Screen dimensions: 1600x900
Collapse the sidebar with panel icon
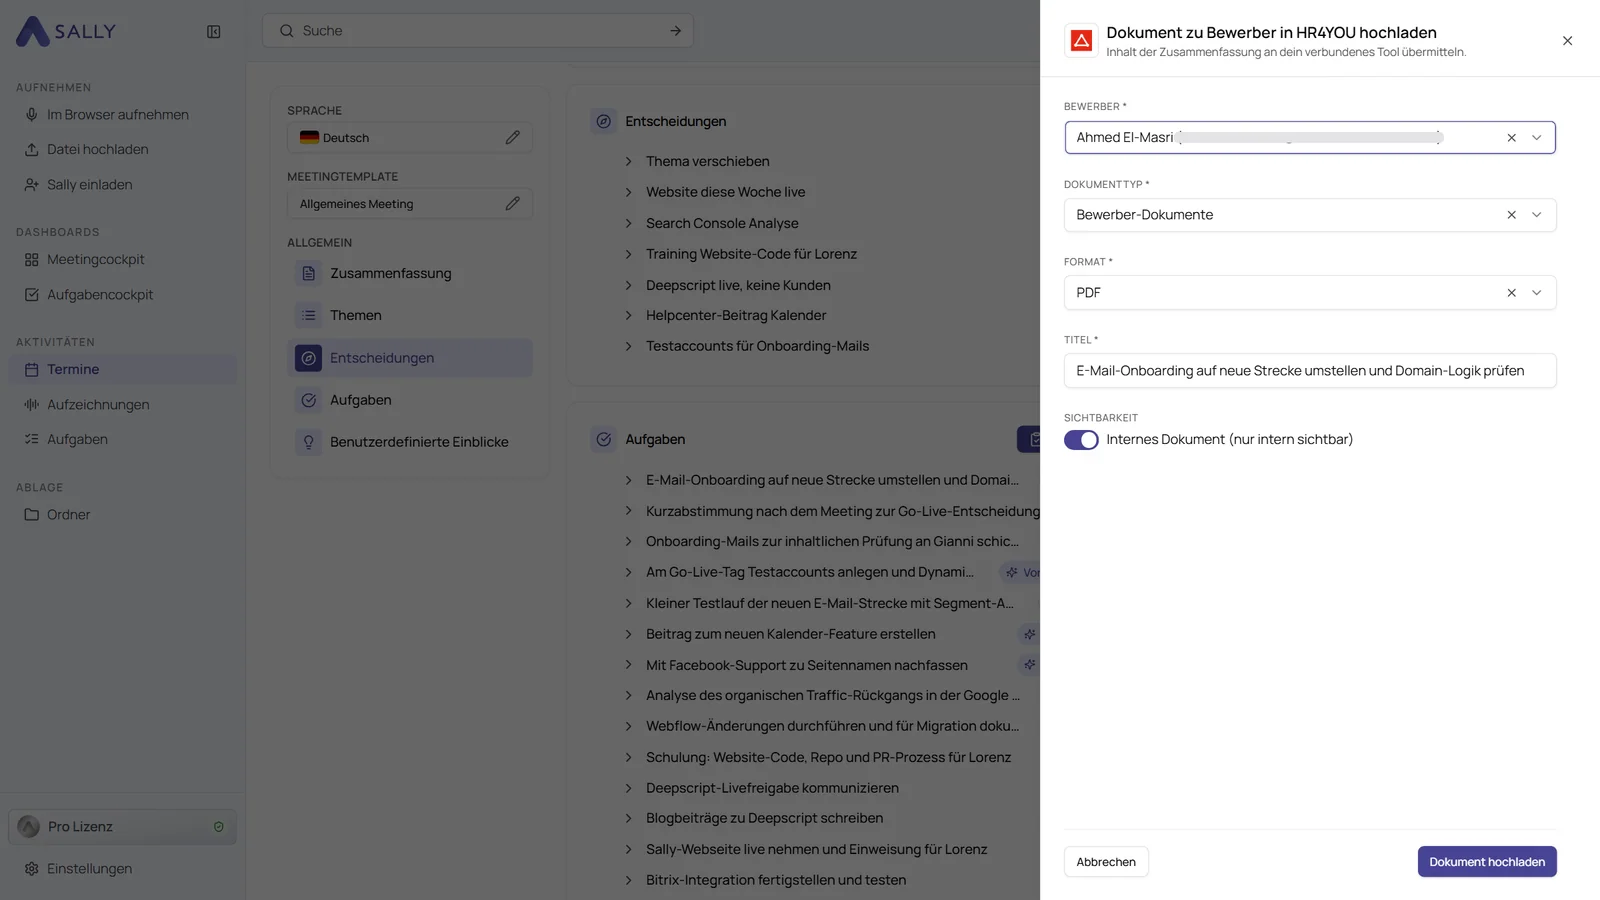click(213, 32)
